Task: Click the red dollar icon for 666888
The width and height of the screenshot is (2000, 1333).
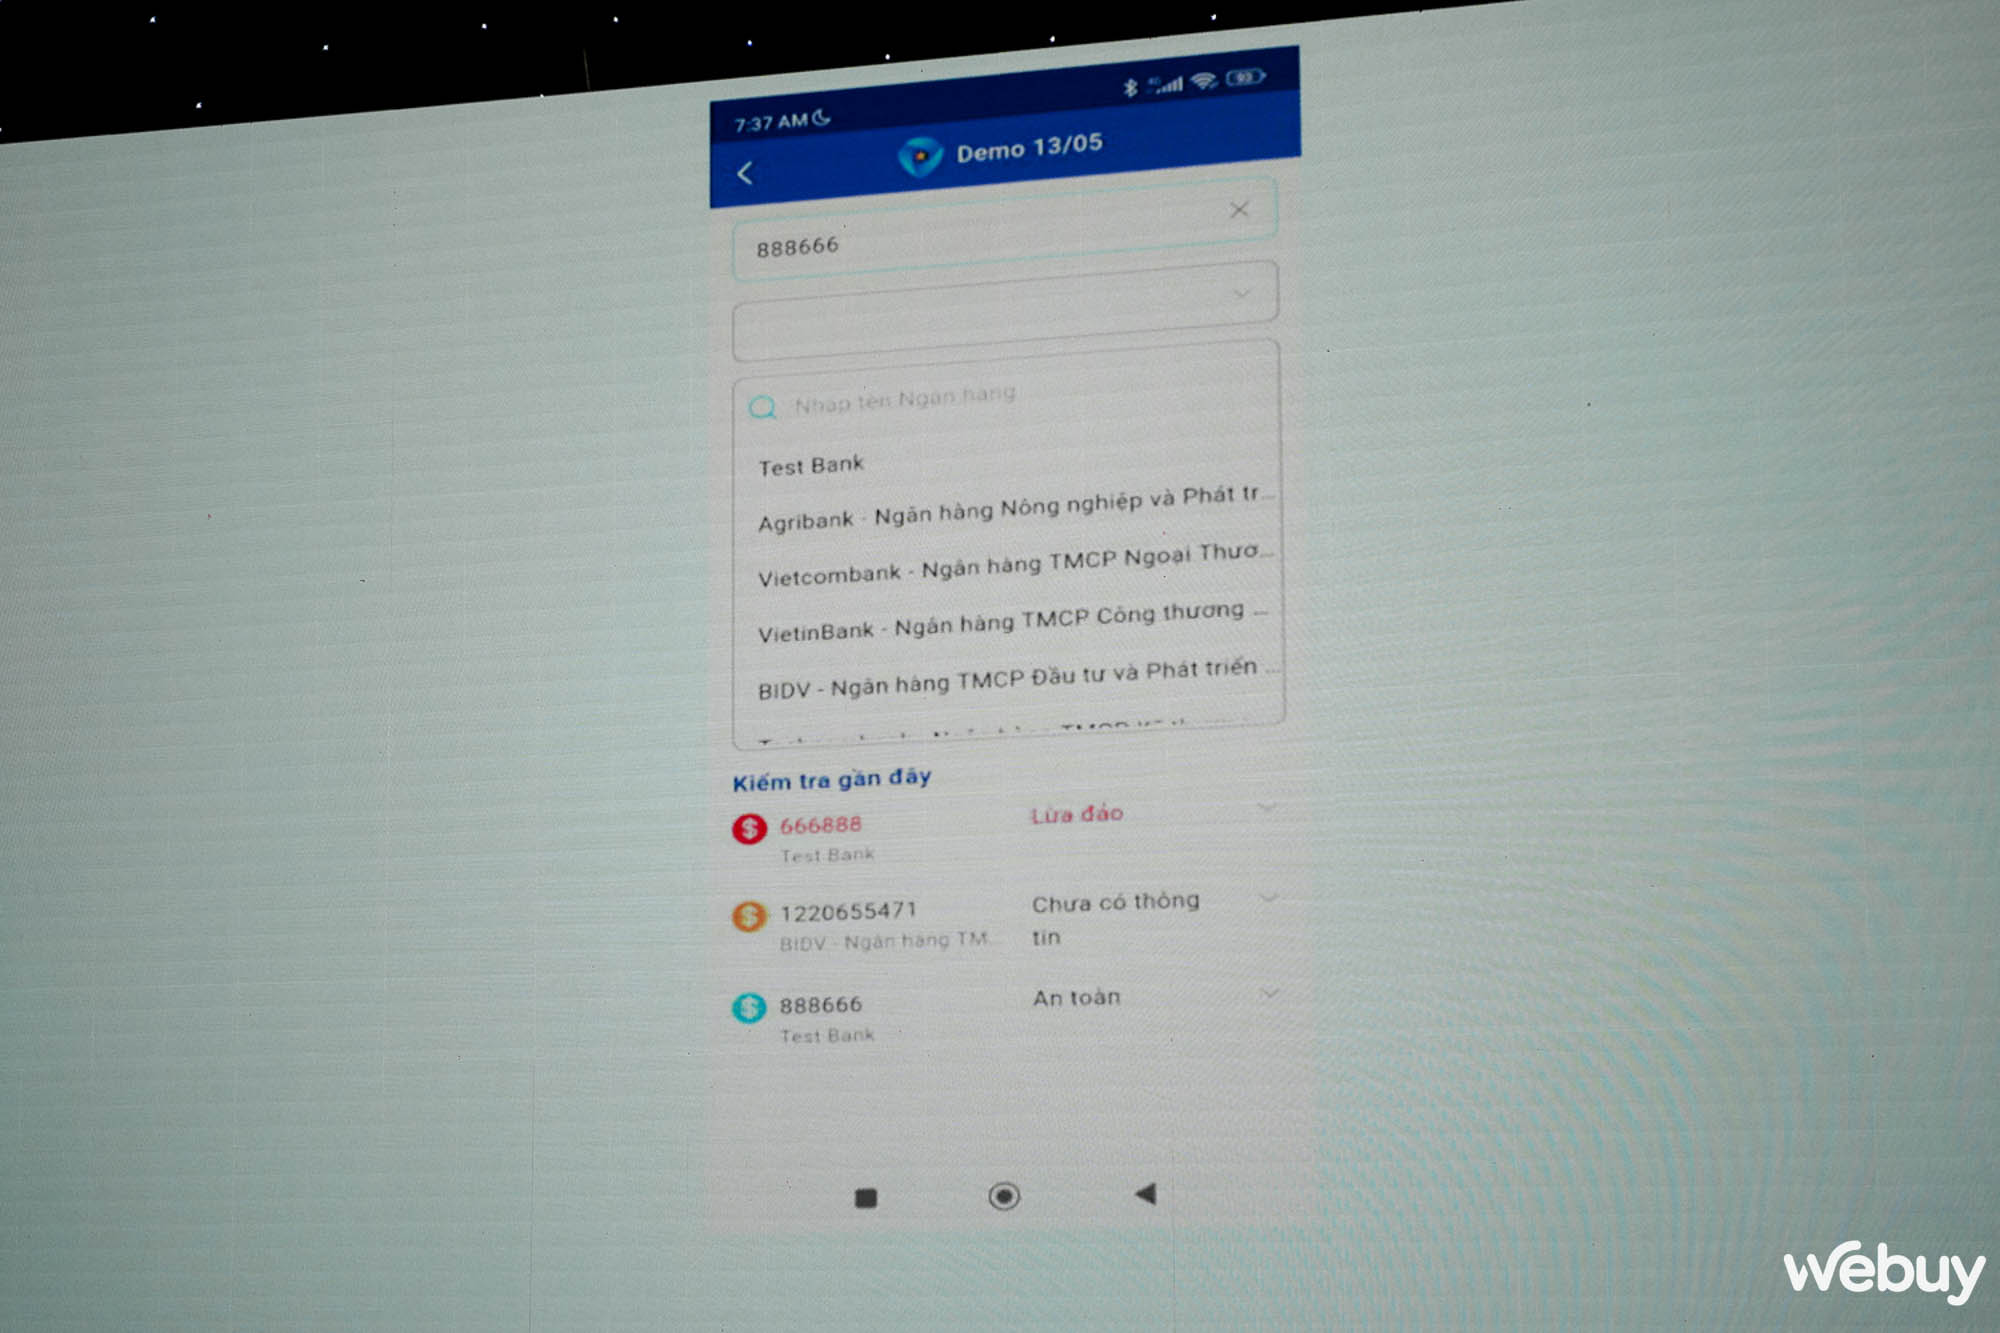Action: click(749, 828)
